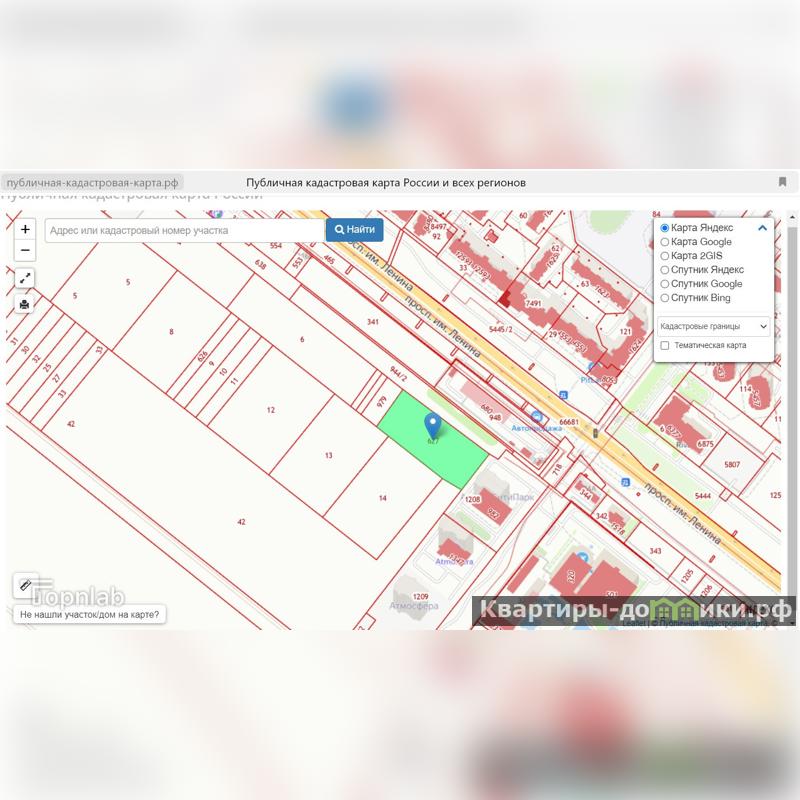Click the blue location pin marker
The height and width of the screenshot is (800, 800).
click(433, 426)
